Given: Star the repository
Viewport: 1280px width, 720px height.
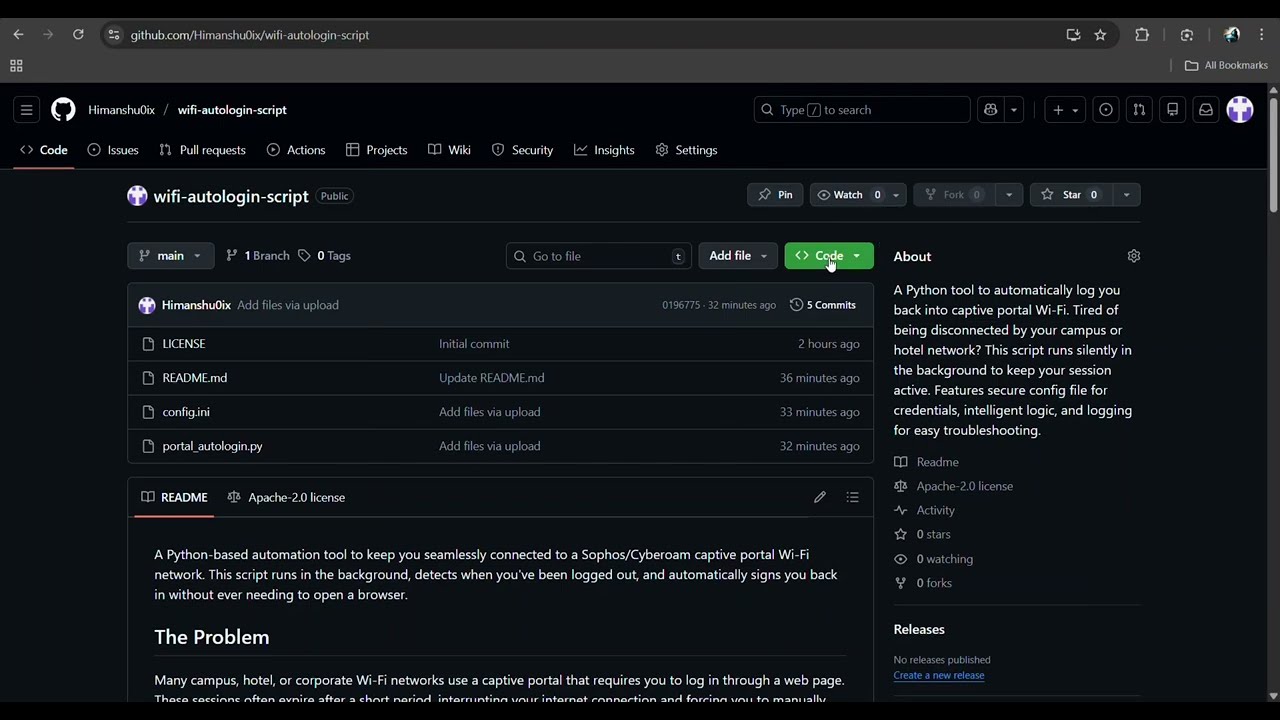Looking at the screenshot, I should [x=1070, y=195].
